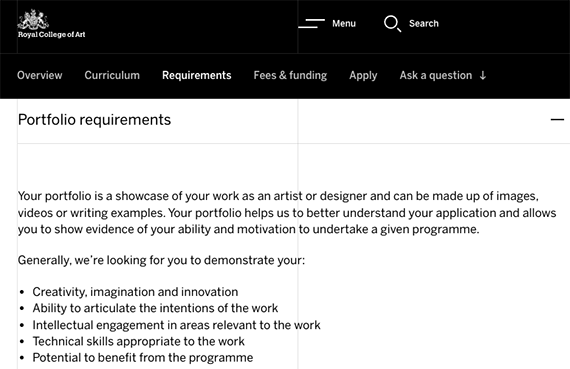The image size is (570, 369).
Task: Open the Apply tab
Action: (x=363, y=76)
